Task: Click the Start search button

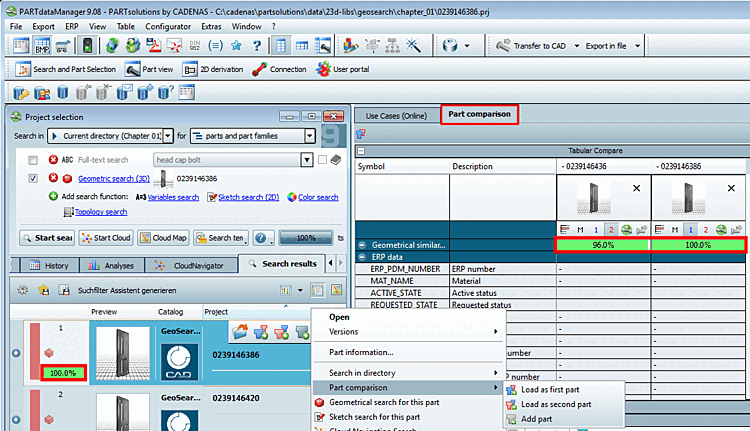Action: (47, 238)
